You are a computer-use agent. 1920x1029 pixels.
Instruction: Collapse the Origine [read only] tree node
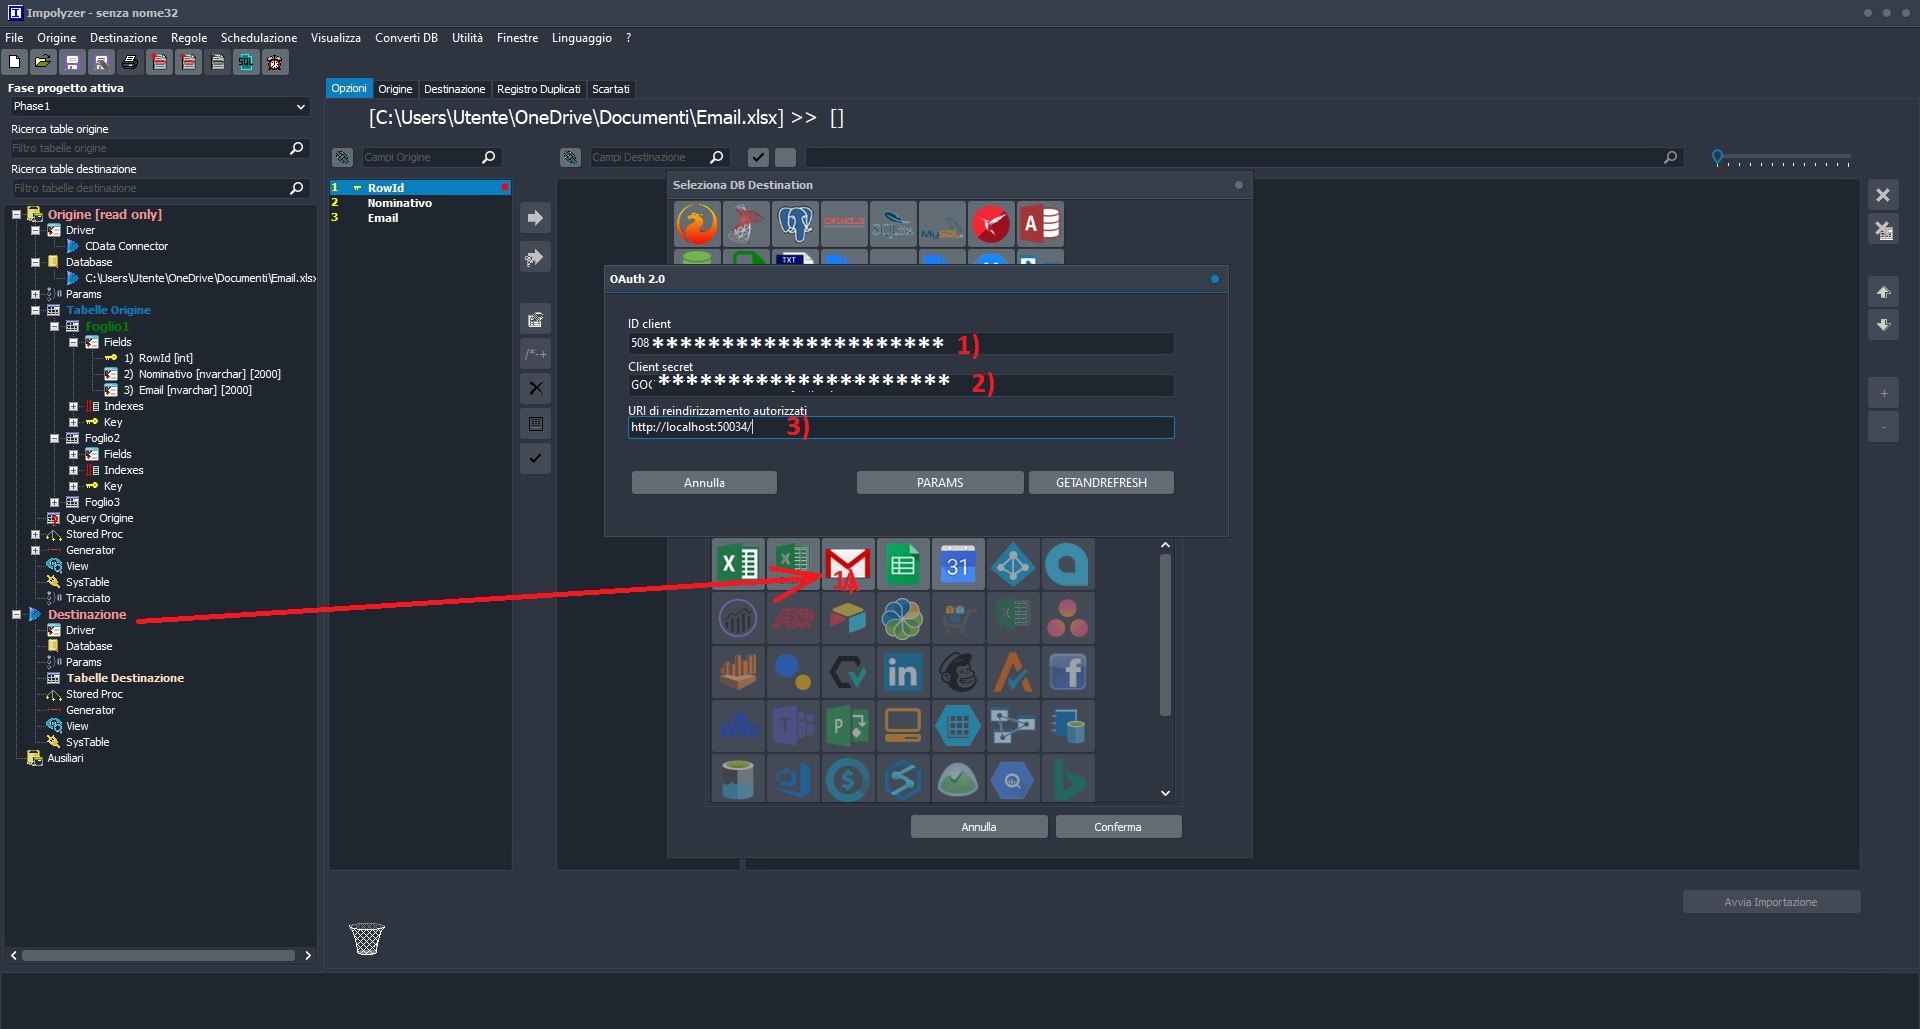click(x=16, y=214)
